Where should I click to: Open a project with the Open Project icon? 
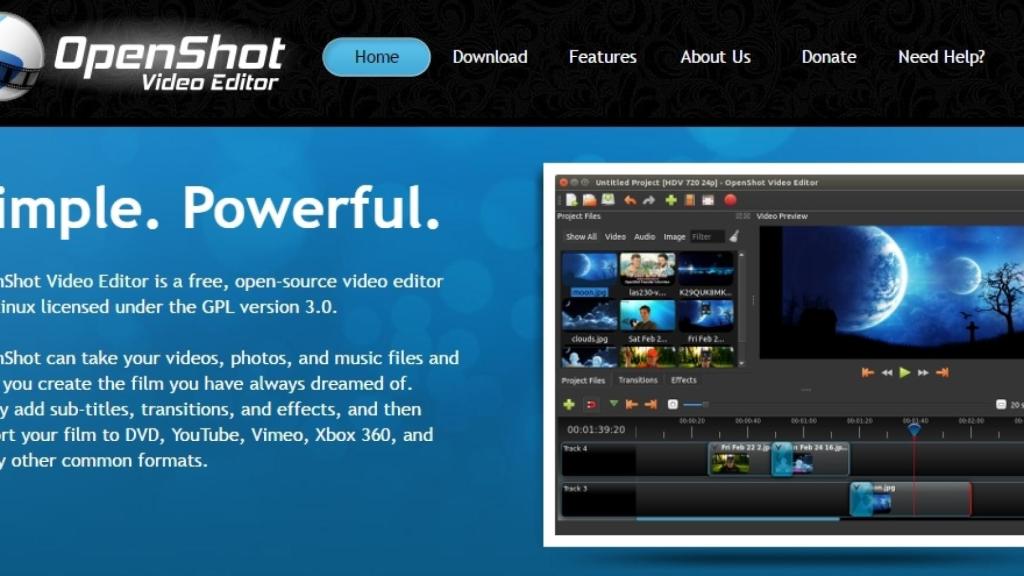(590, 201)
